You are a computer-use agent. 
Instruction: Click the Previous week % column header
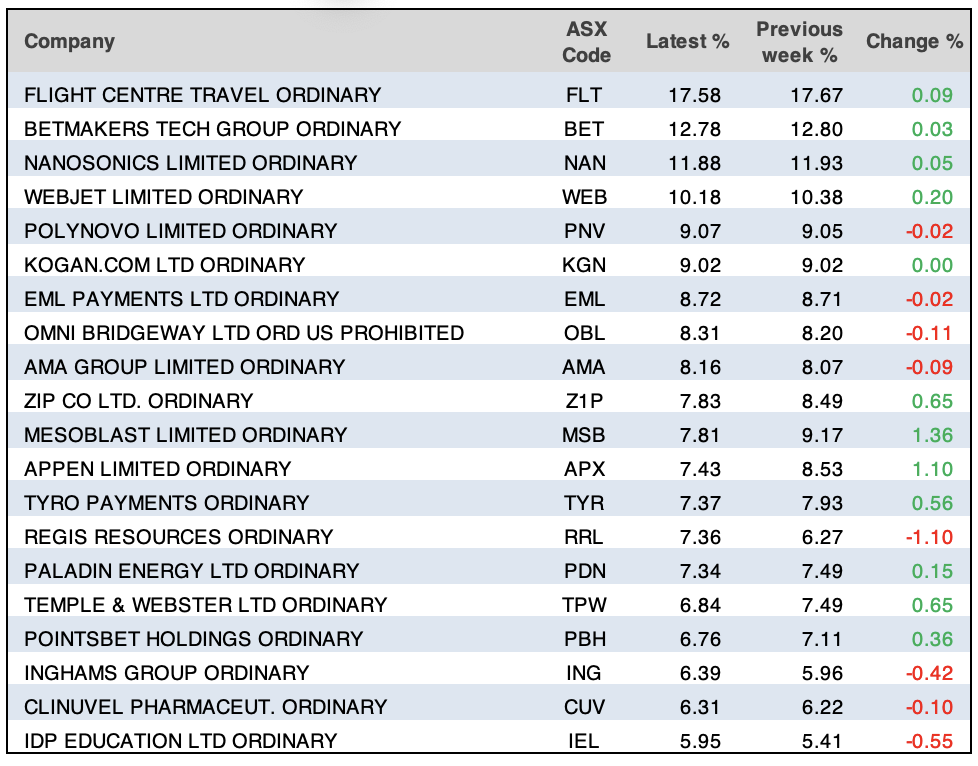click(799, 41)
